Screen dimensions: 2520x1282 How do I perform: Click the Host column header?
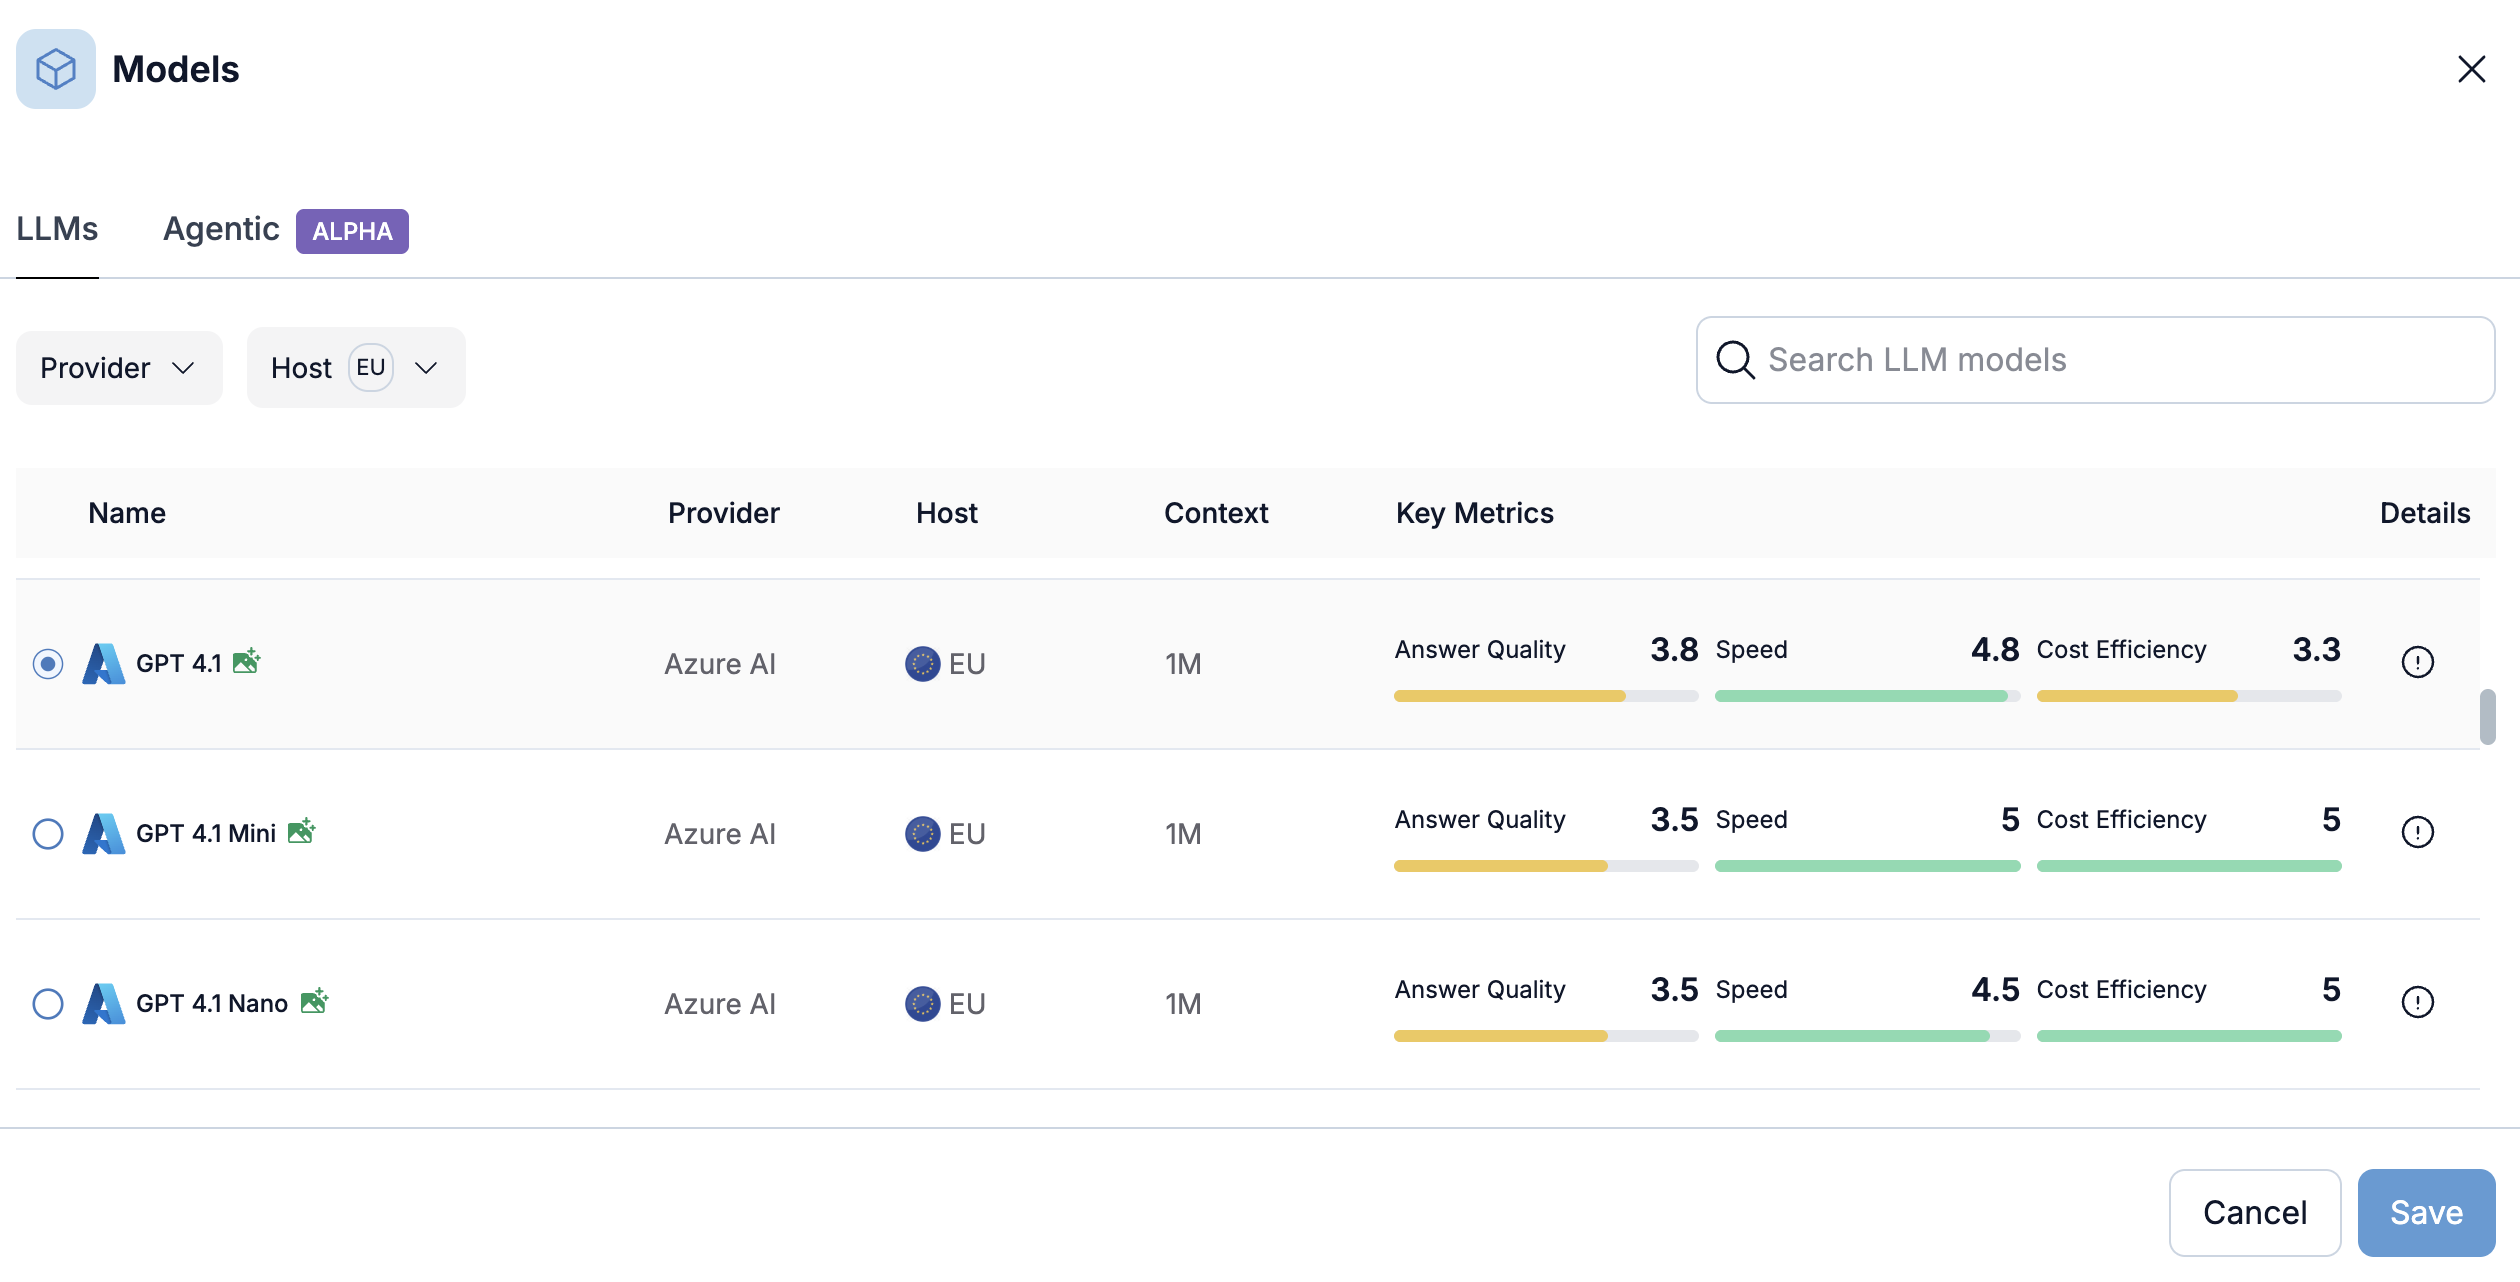(x=946, y=513)
